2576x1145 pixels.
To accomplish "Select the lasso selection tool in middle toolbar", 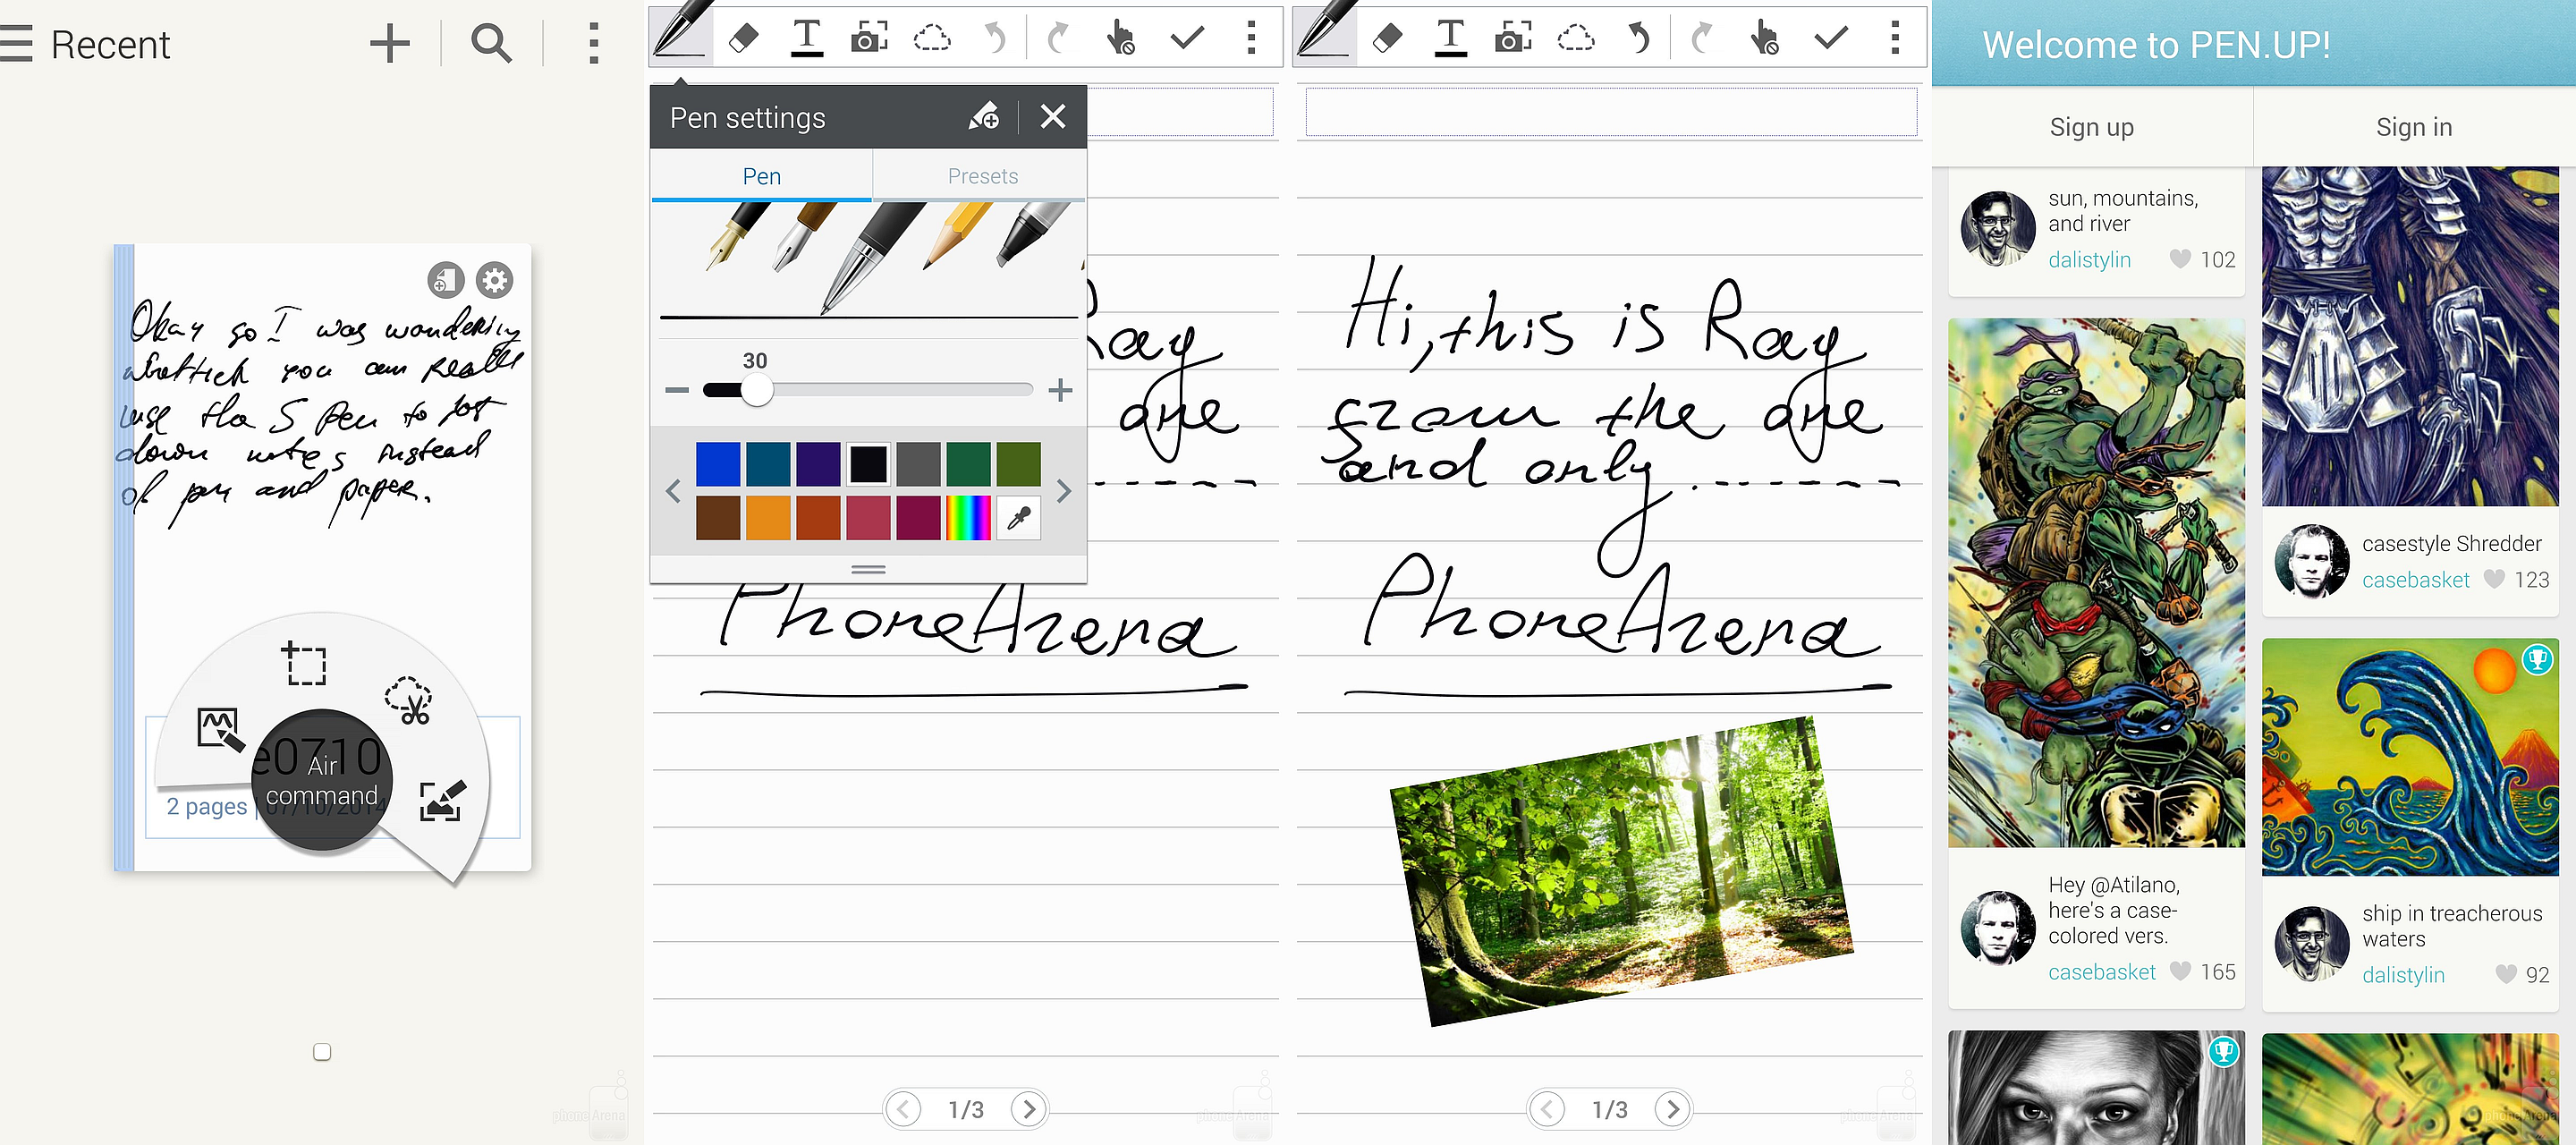I will coord(932,38).
